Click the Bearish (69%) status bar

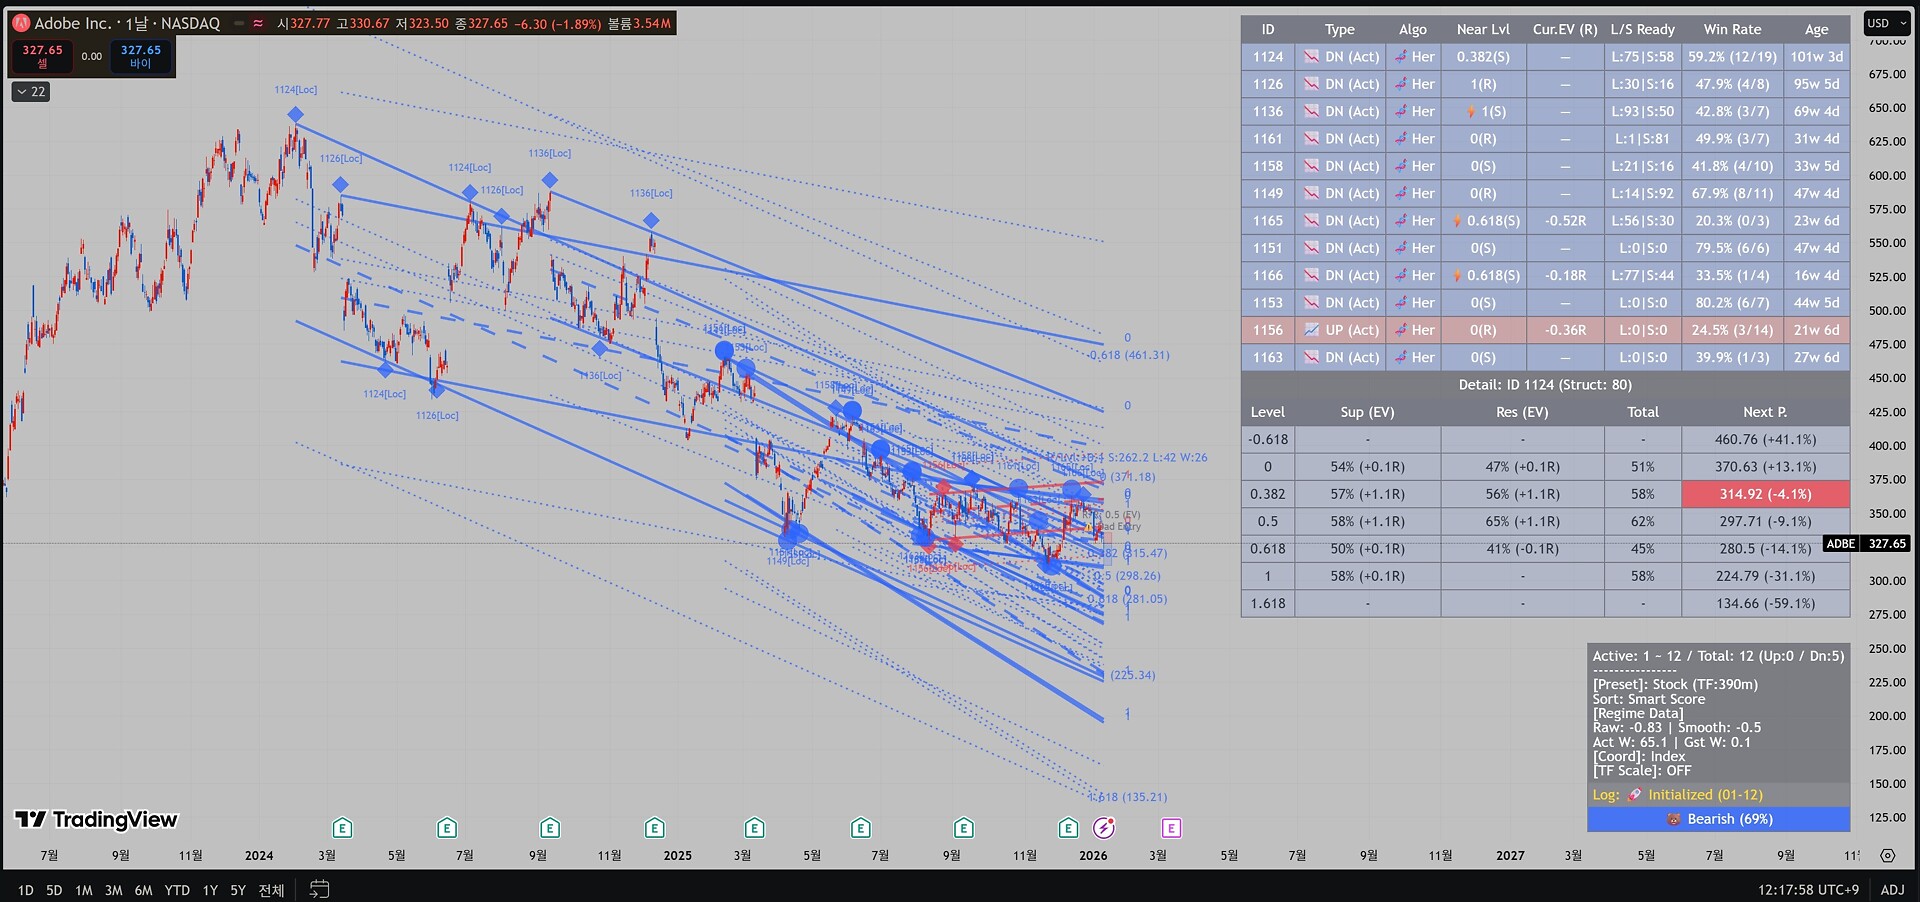point(1719,819)
